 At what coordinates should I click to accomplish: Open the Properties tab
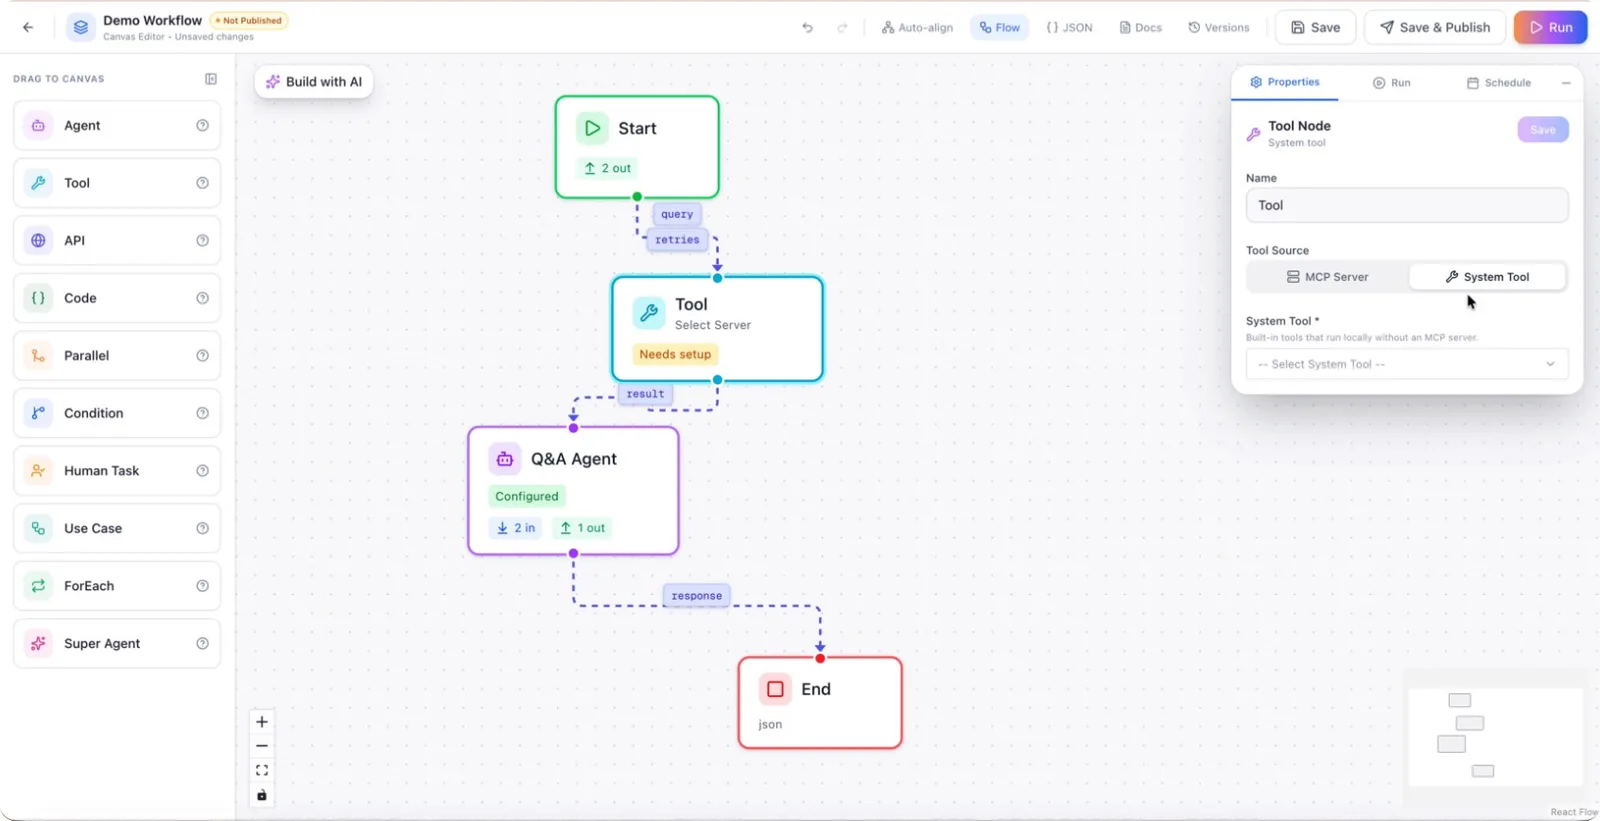[1285, 82]
